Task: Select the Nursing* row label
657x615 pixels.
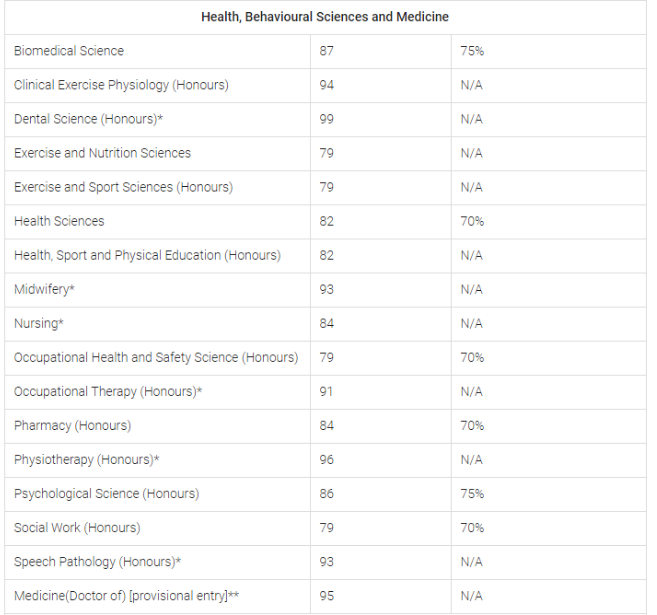Action: click(38, 323)
